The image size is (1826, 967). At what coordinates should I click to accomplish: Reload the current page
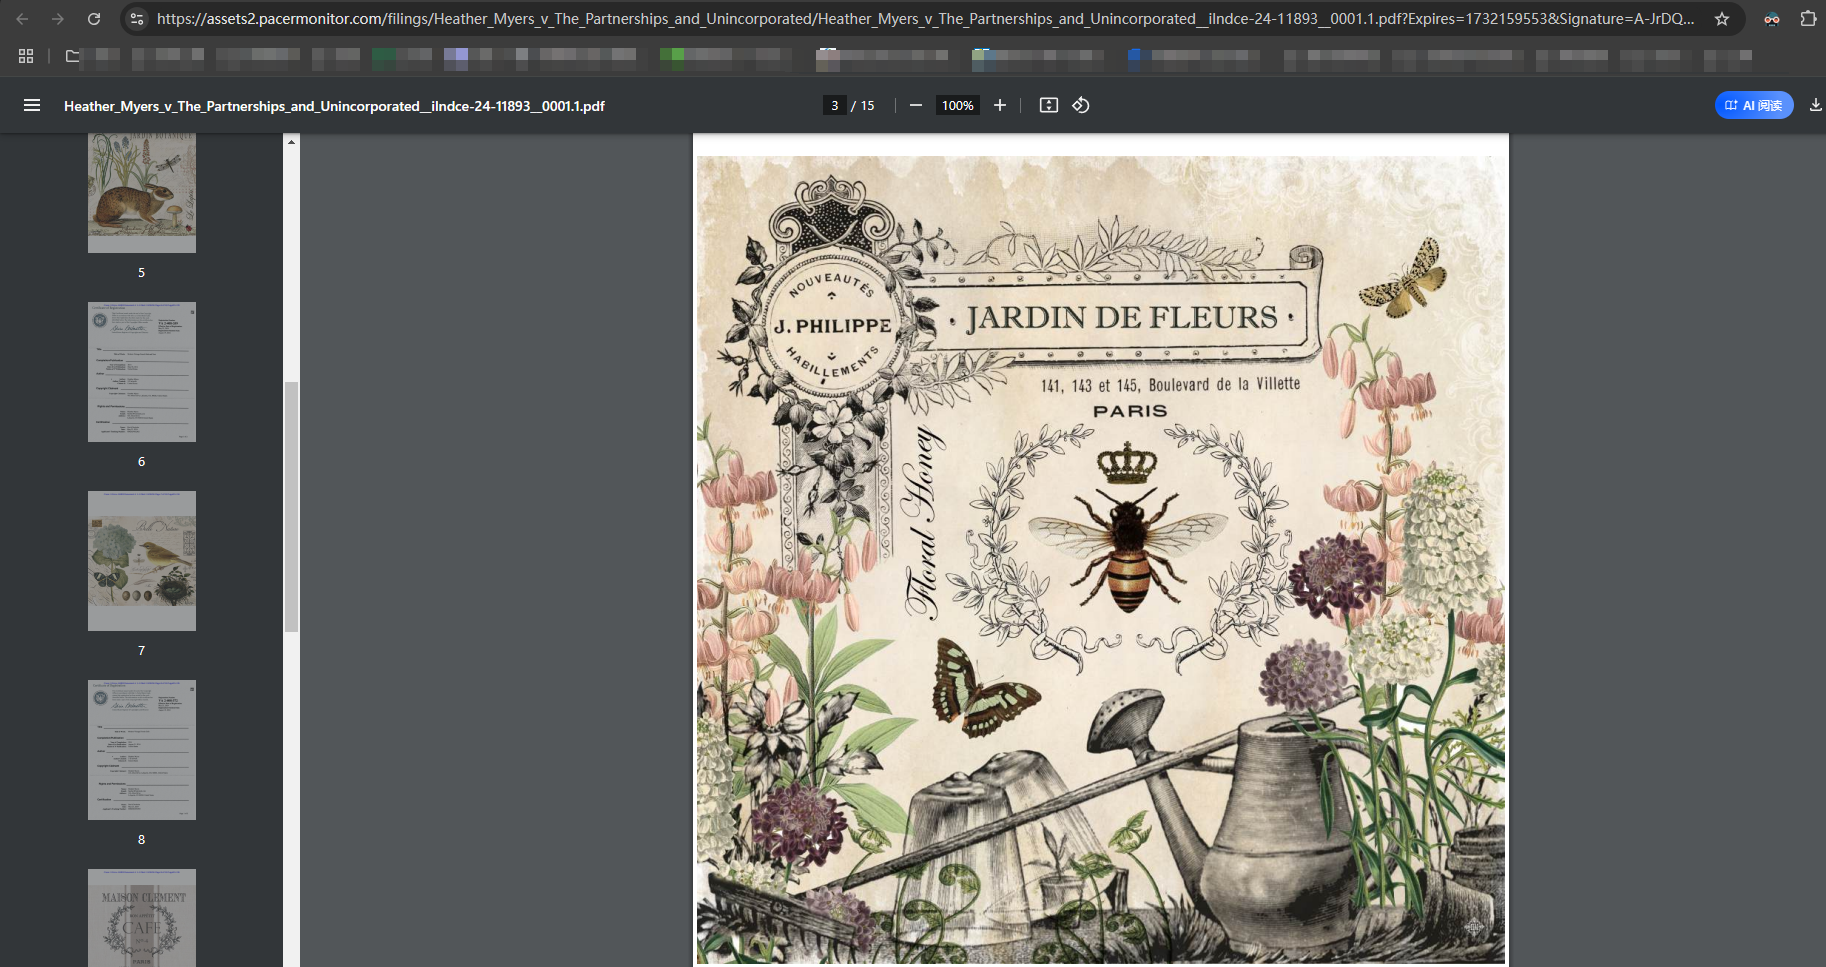point(94,19)
